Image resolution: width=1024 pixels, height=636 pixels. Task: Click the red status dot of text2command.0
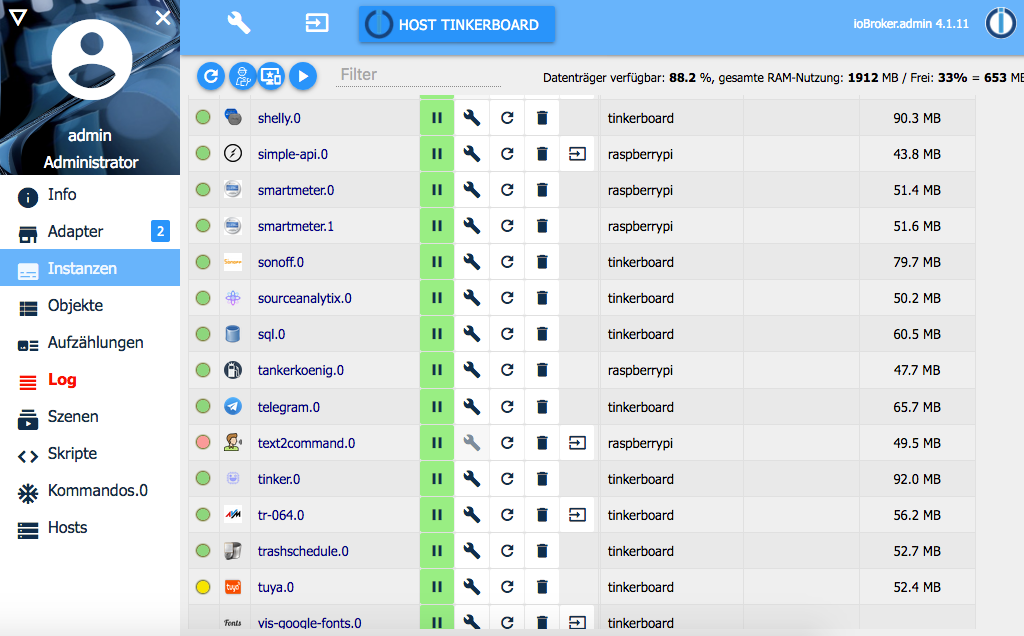pos(203,442)
